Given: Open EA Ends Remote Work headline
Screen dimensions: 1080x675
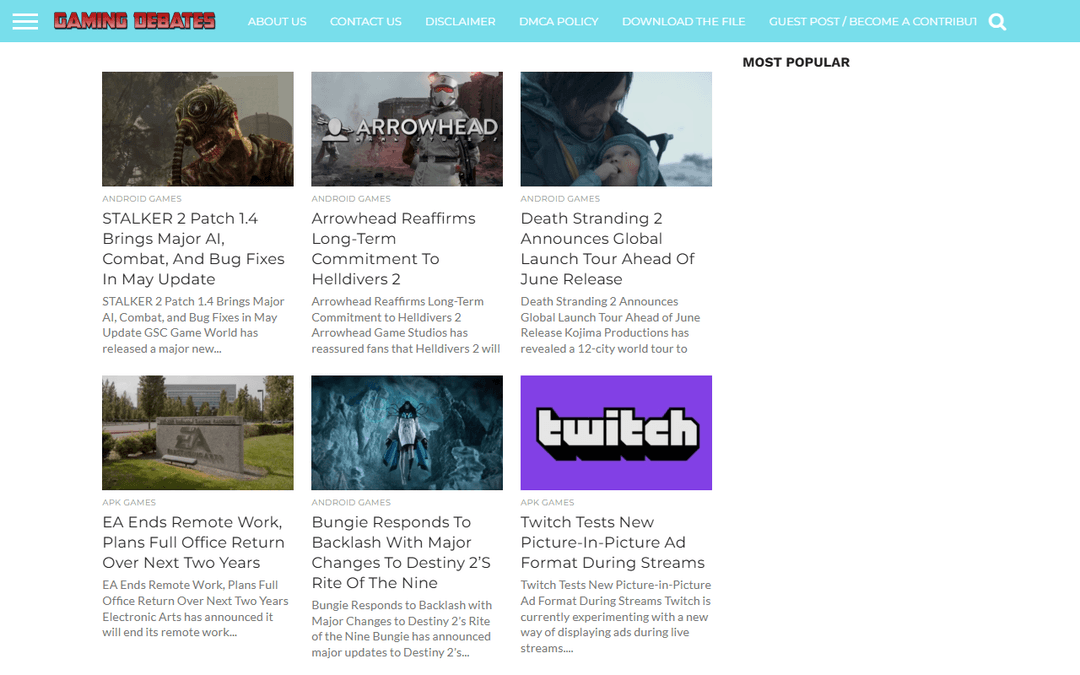Looking at the screenshot, I should (194, 542).
